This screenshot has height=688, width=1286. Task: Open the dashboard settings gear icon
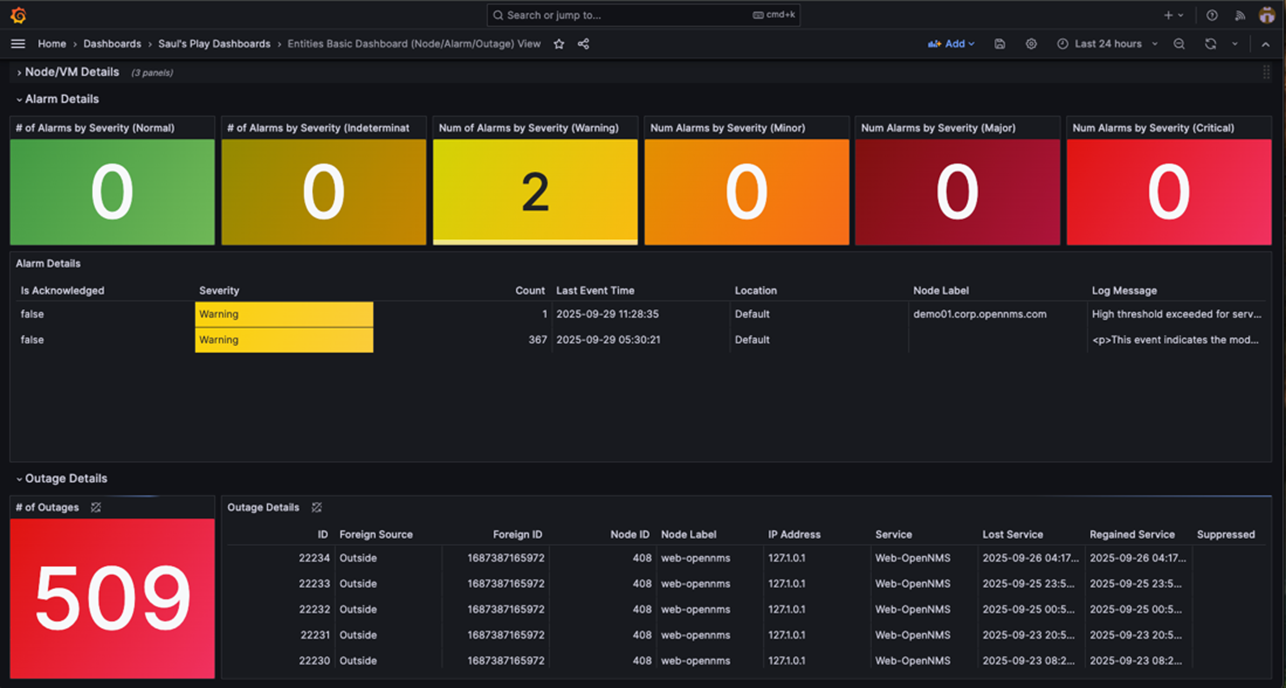(x=1031, y=44)
